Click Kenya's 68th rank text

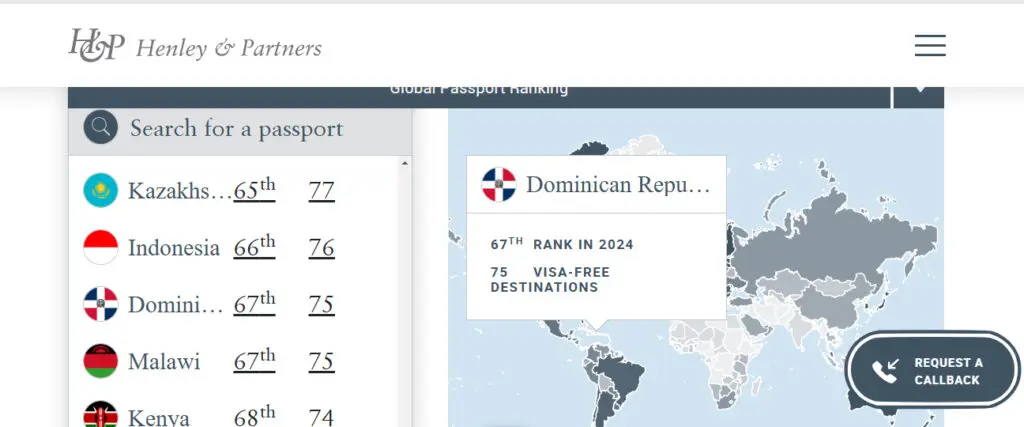(254, 416)
